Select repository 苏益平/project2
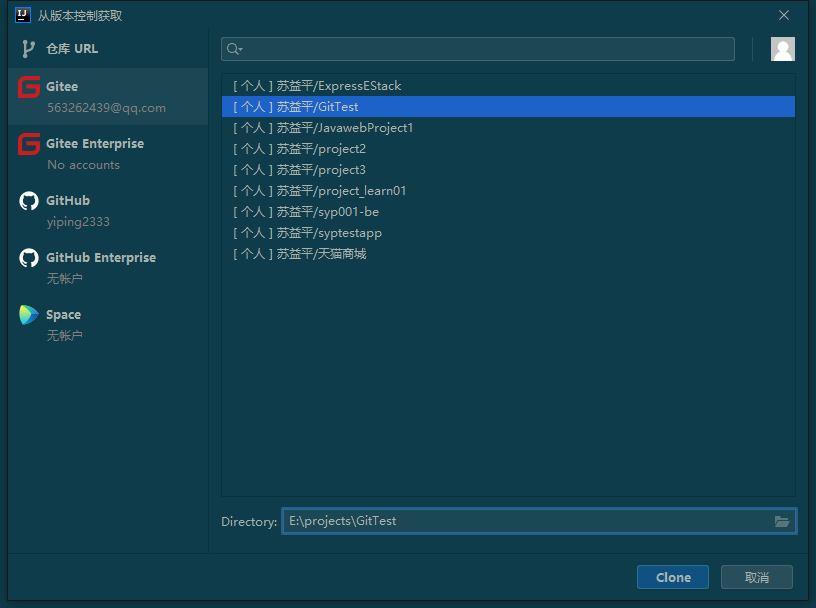816x608 pixels. click(508, 149)
